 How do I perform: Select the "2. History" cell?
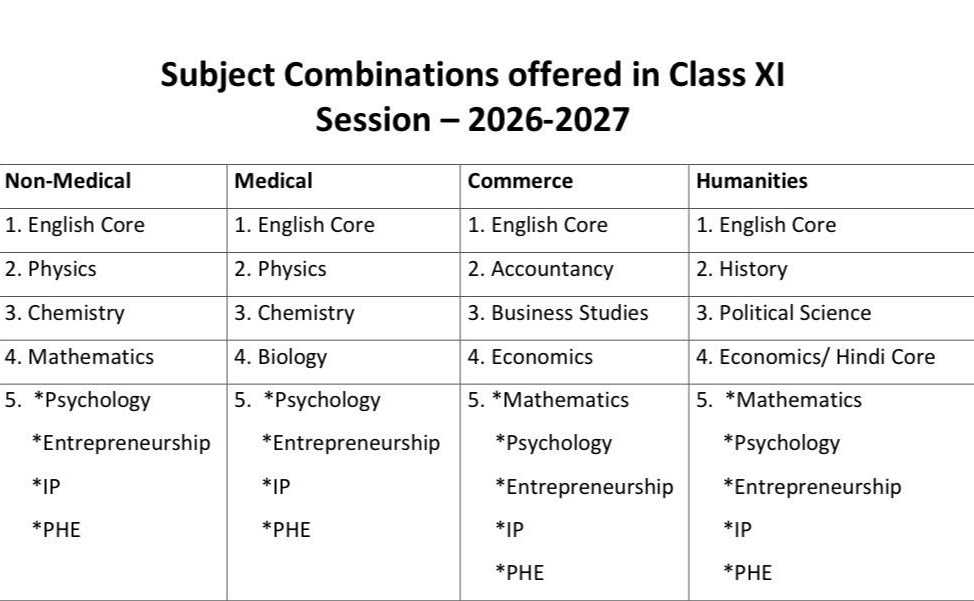(x=742, y=269)
